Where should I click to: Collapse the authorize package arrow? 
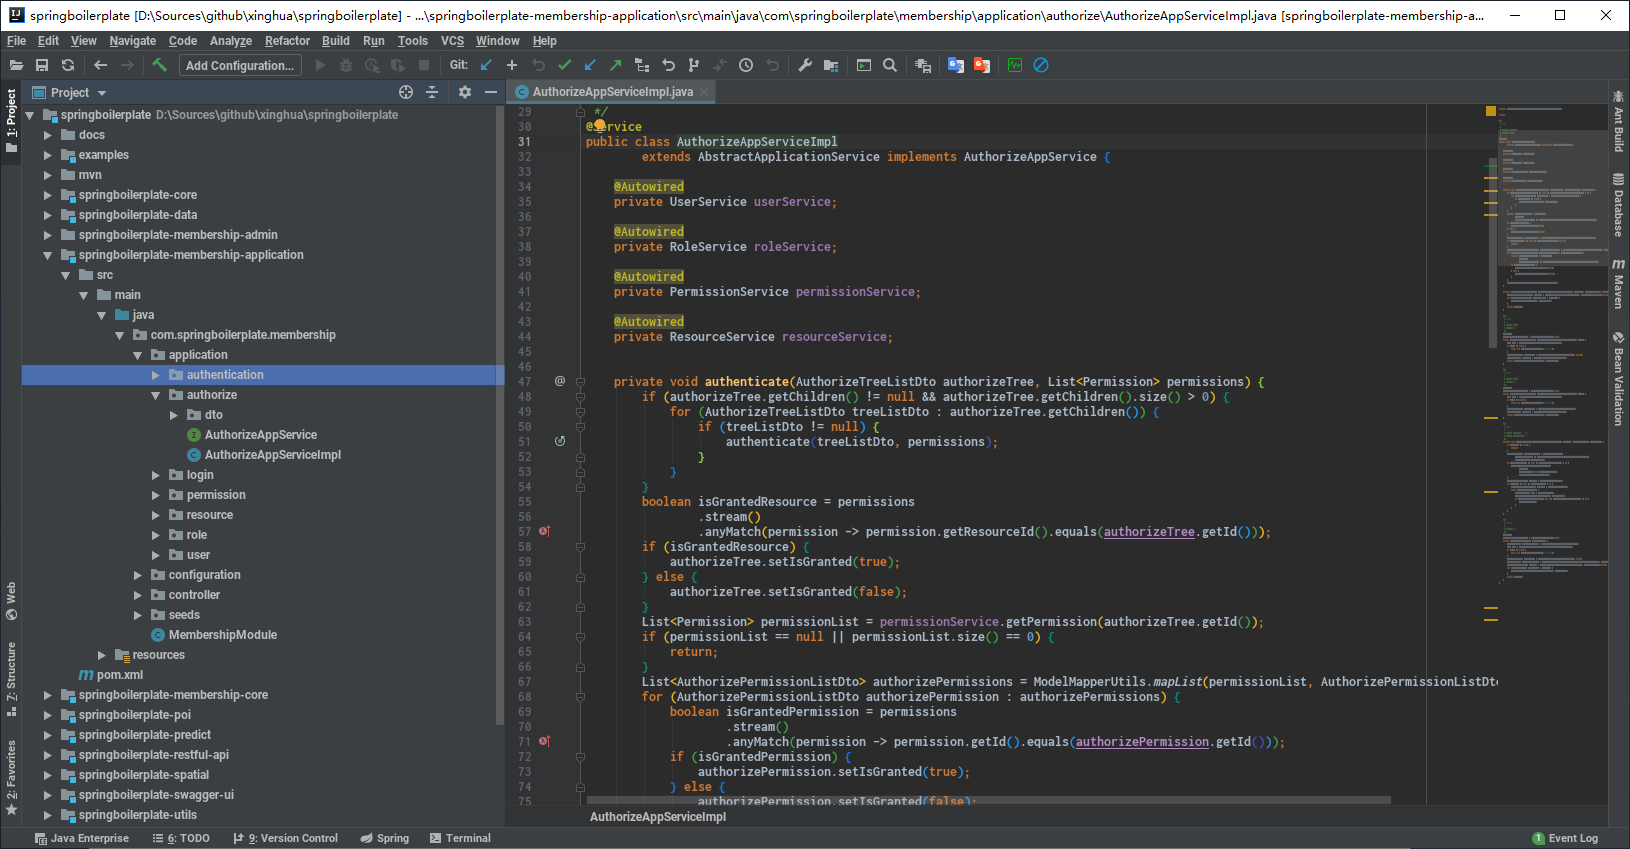pyautogui.click(x=155, y=395)
